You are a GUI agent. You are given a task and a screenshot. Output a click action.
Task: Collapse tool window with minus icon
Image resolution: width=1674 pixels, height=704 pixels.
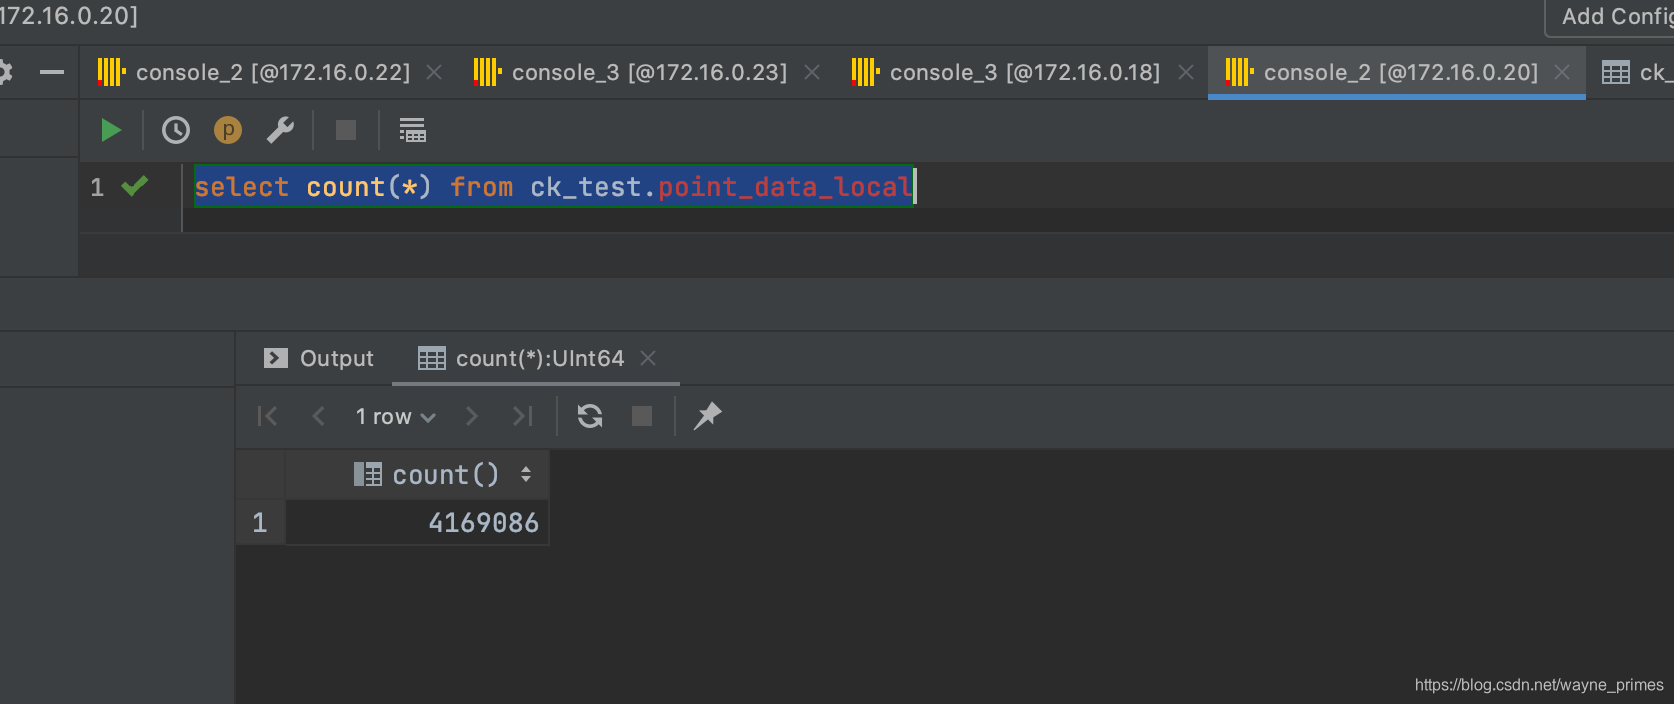(52, 72)
